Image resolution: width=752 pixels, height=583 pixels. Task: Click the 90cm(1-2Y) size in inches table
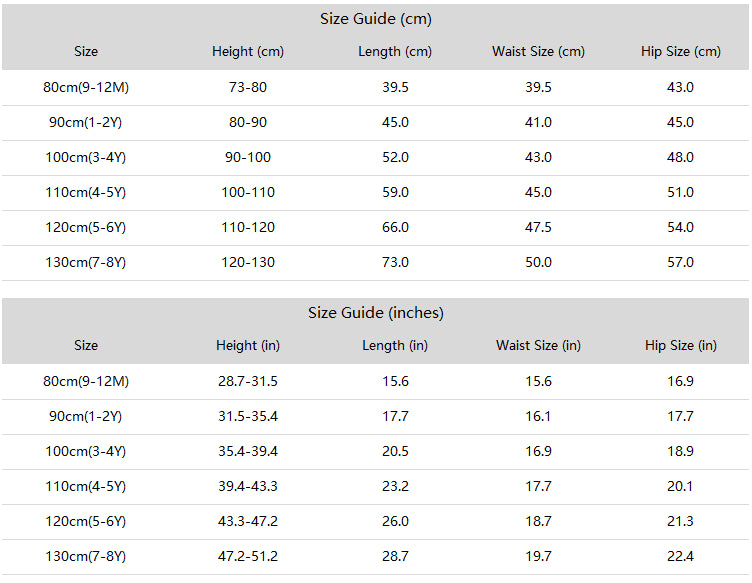(85, 416)
